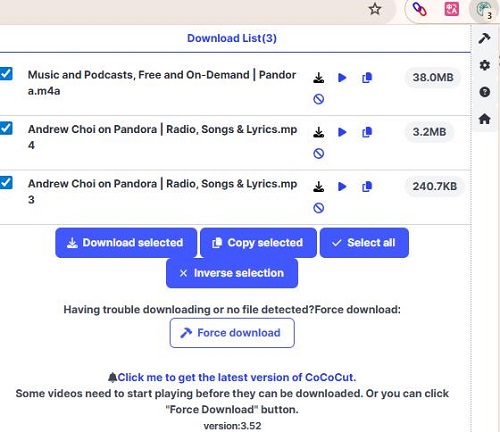
Task: Download the Andrew Choi mp3 file
Action: (319, 187)
